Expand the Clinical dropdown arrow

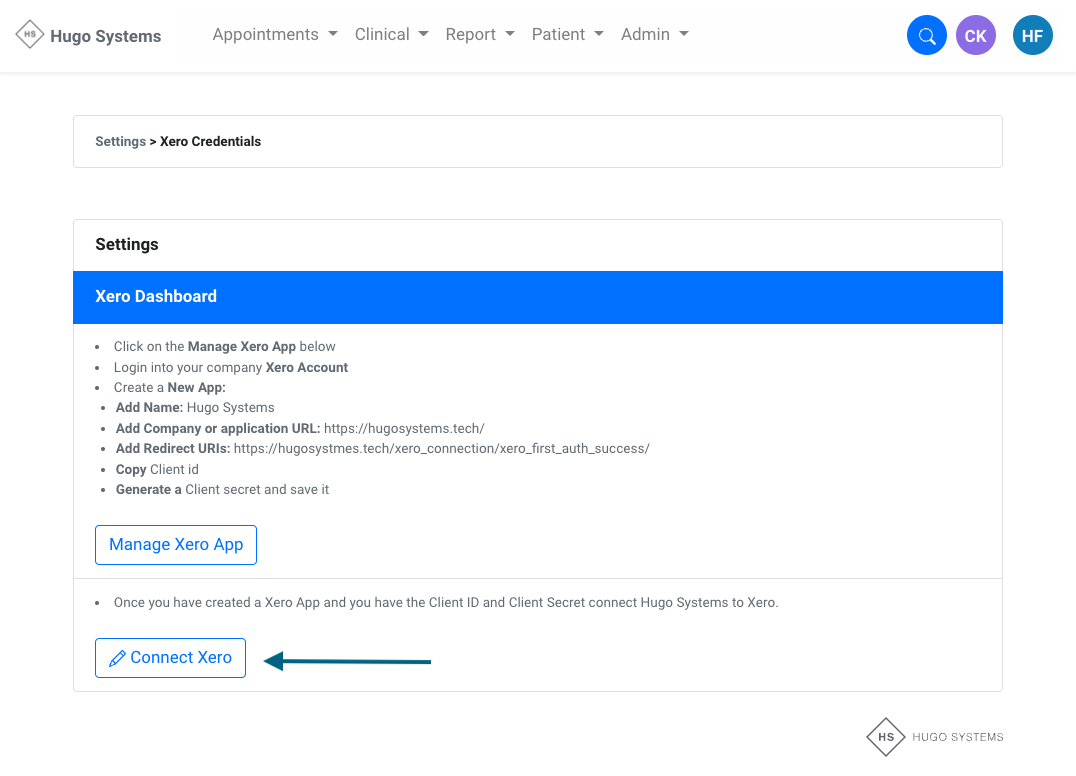point(423,34)
